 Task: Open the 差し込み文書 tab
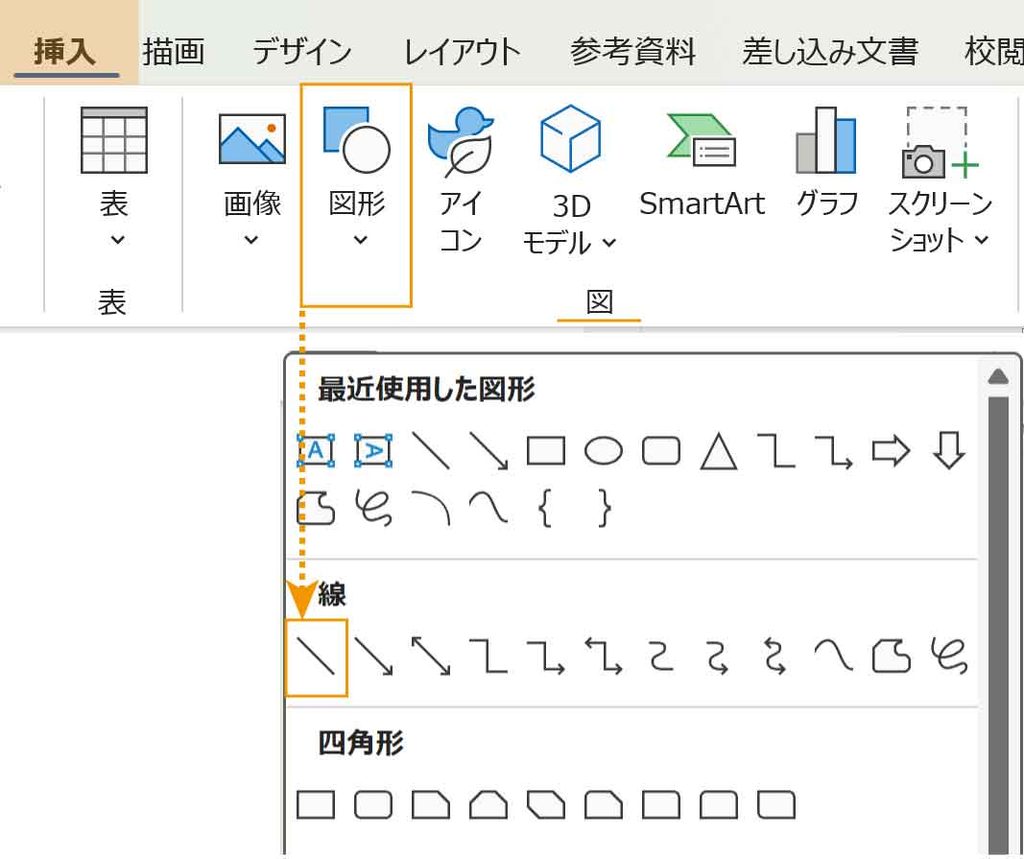click(x=830, y=51)
